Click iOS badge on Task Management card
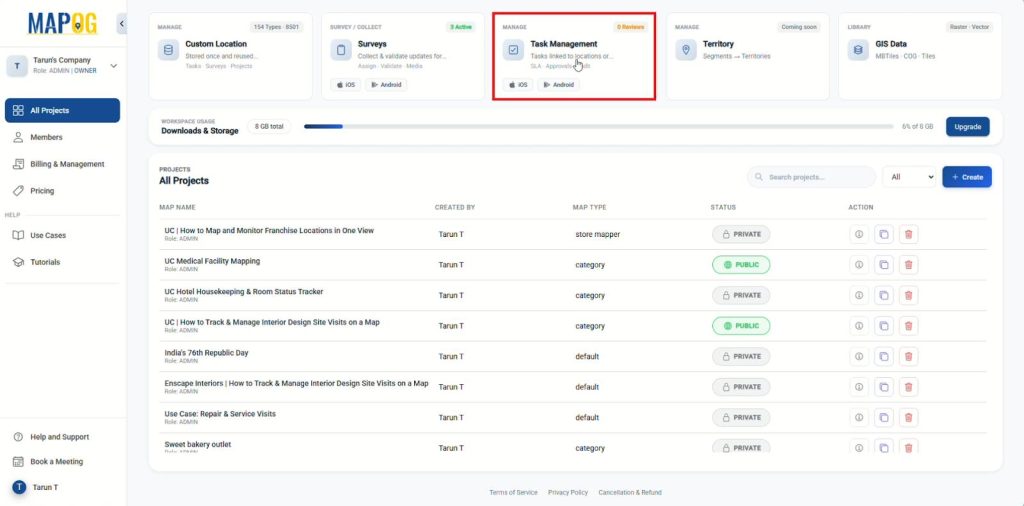This screenshot has height=506, width=1024. (518, 85)
